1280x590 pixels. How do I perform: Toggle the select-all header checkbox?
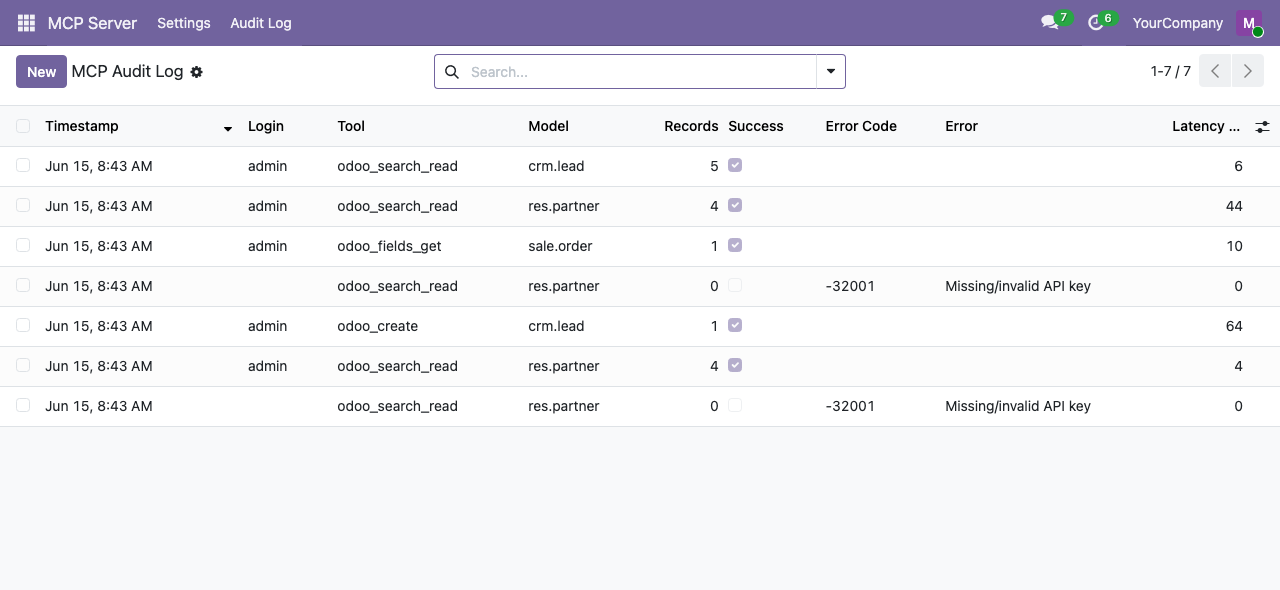[23, 126]
